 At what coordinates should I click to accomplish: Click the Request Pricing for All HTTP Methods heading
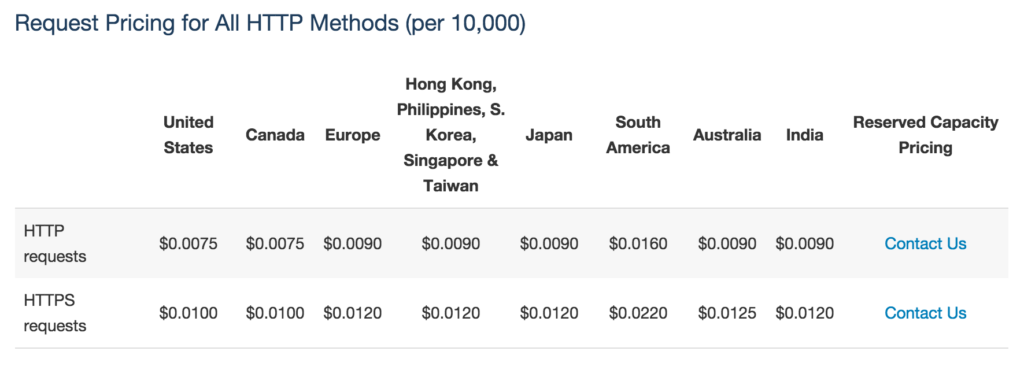pos(270,24)
